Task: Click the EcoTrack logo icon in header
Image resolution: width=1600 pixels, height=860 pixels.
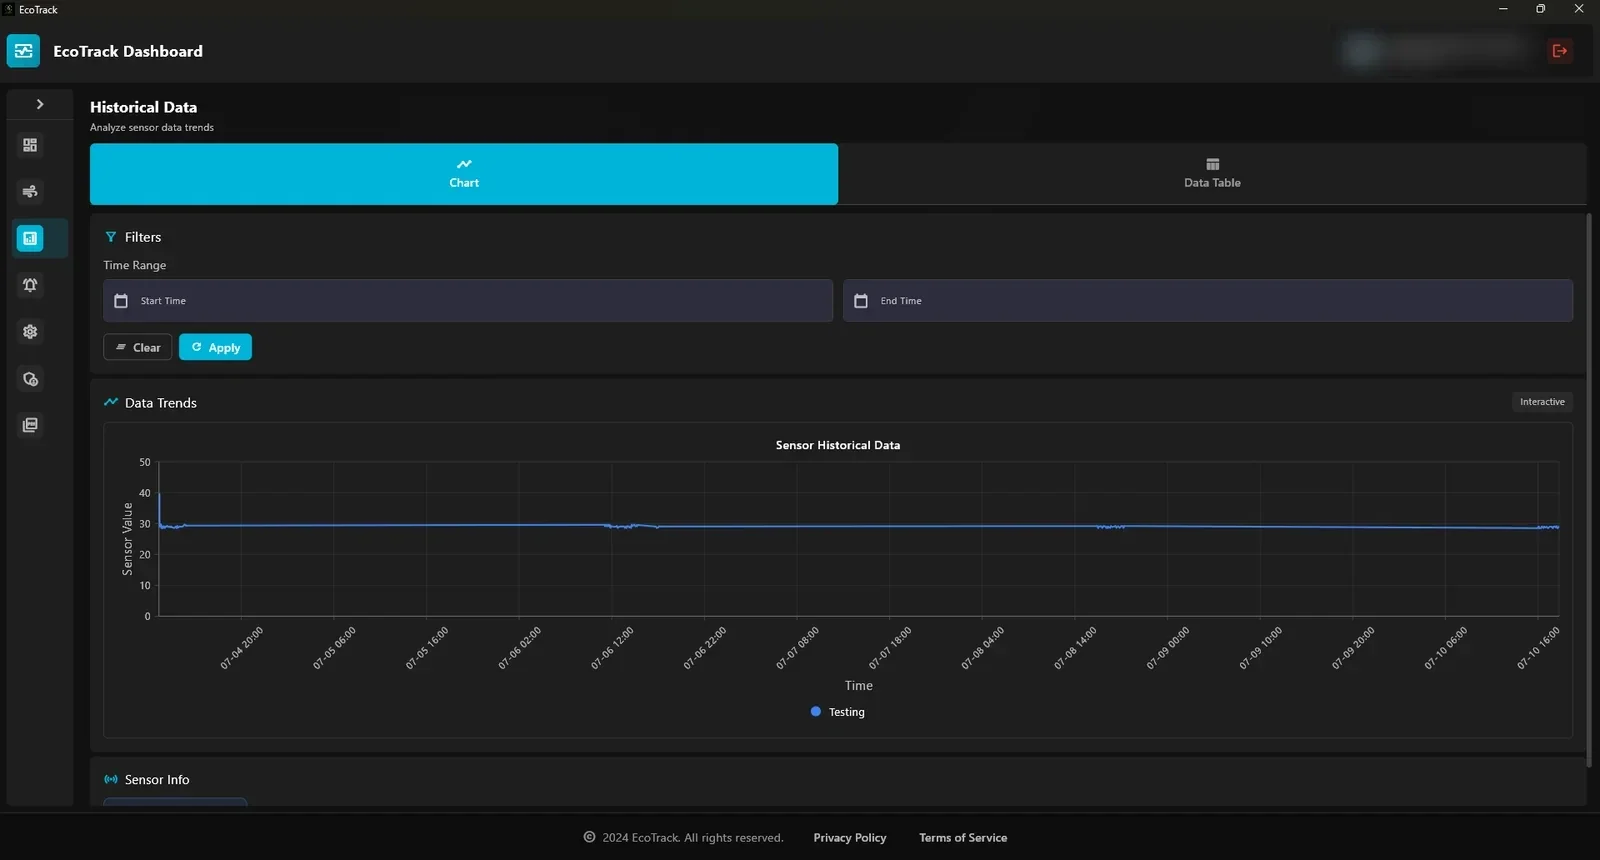Action: click(x=23, y=51)
